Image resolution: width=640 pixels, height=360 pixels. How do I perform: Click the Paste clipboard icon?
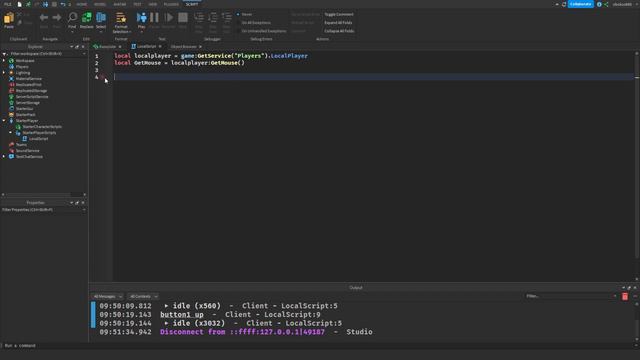click(x=9, y=18)
